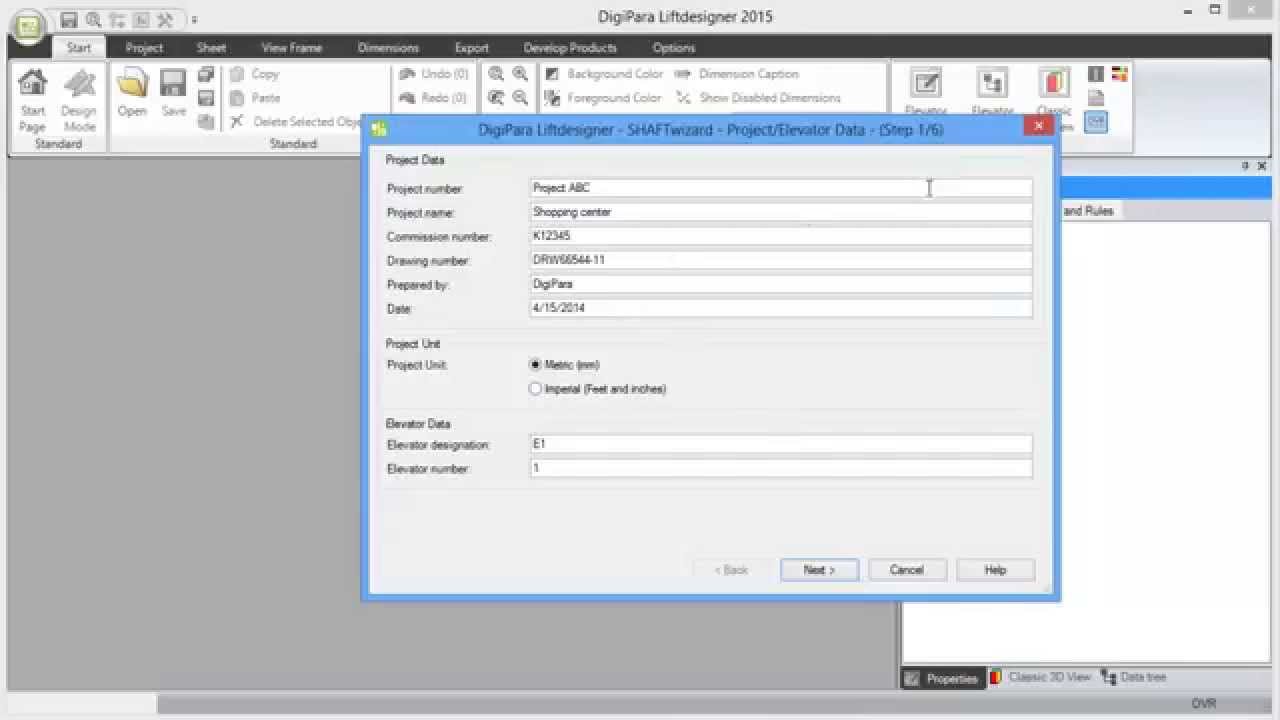Switch to the Project ribbon tab

point(145,48)
